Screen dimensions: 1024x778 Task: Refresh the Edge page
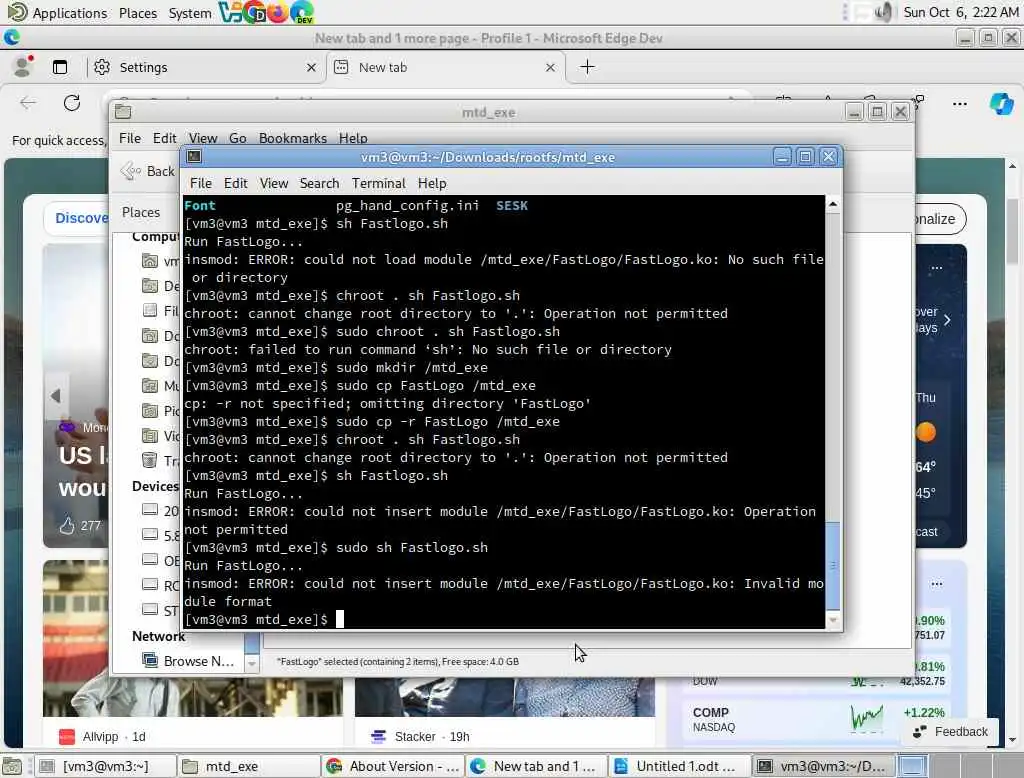tap(72, 103)
